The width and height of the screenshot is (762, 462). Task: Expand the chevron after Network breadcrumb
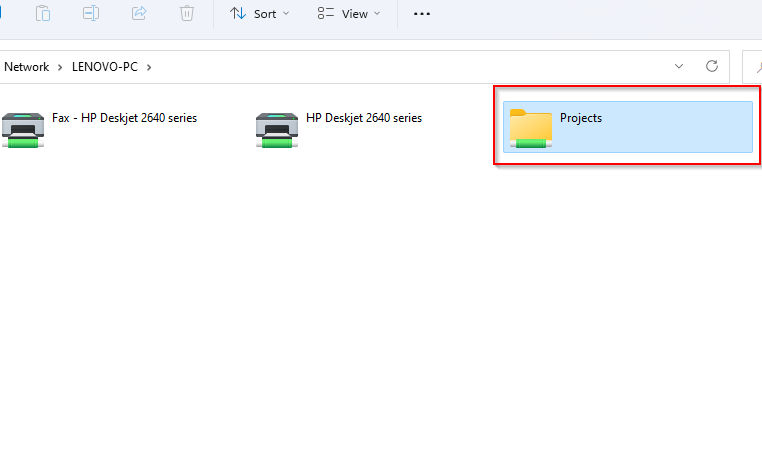coord(60,67)
